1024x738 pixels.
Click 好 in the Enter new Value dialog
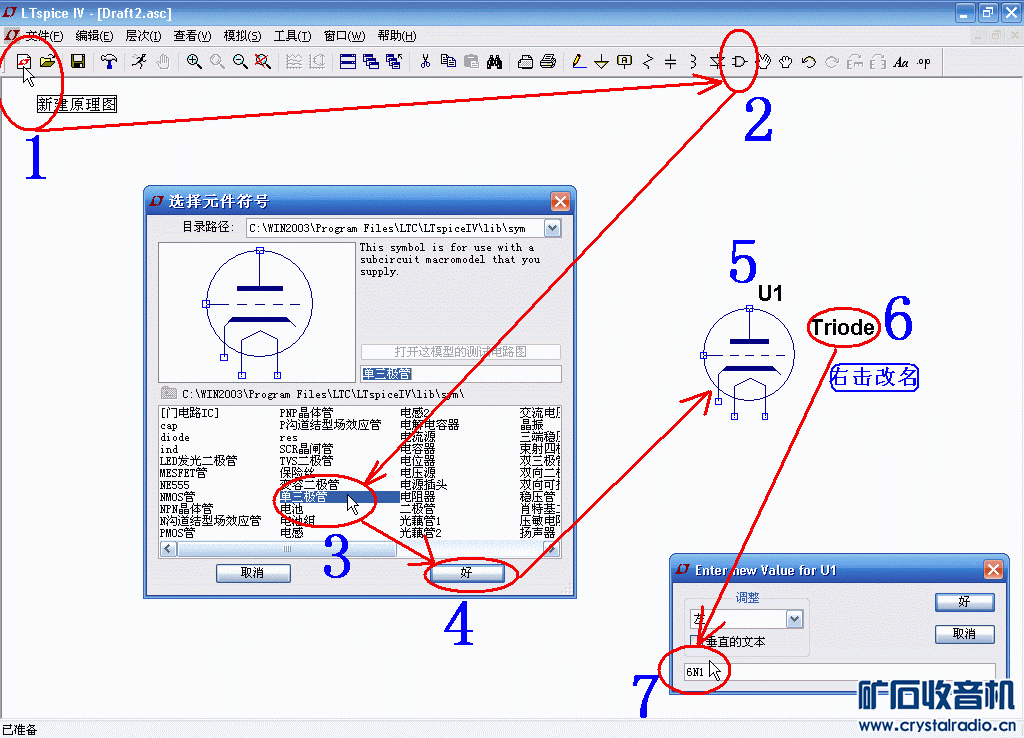[965, 602]
